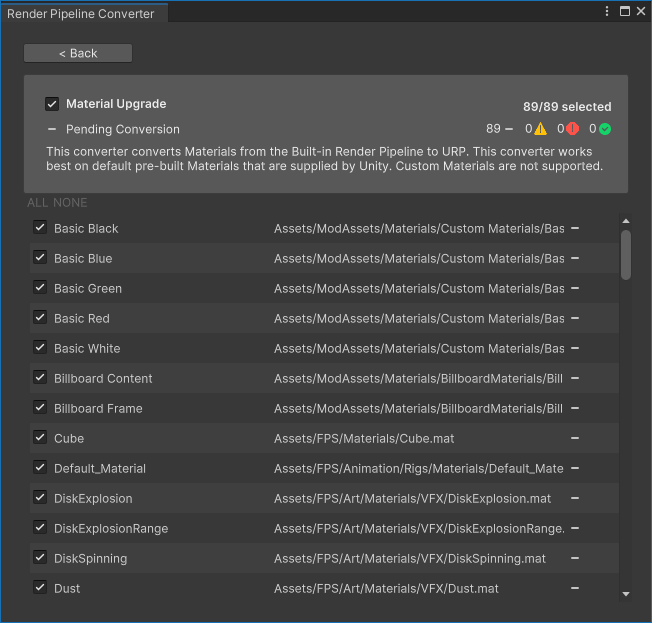Click the vertical scrollbar thumb

pos(626,254)
